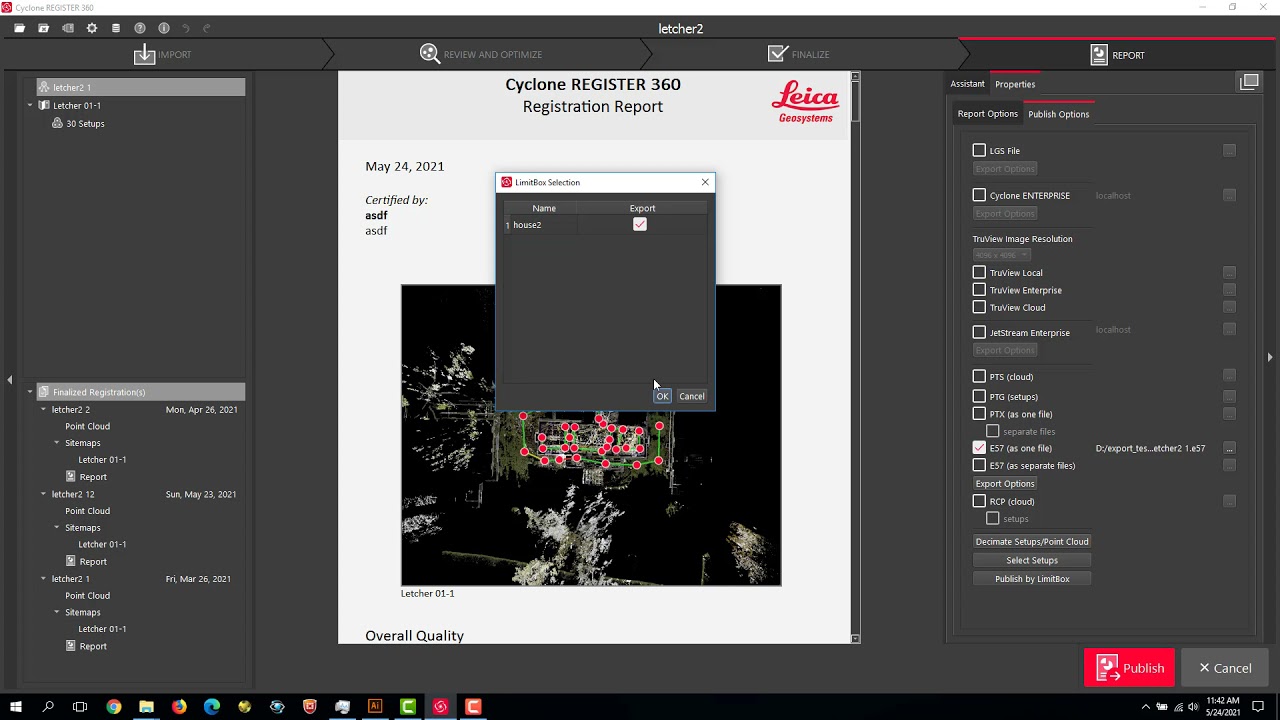
Task: Click Publish by LimitBox button
Action: click(1032, 579)
